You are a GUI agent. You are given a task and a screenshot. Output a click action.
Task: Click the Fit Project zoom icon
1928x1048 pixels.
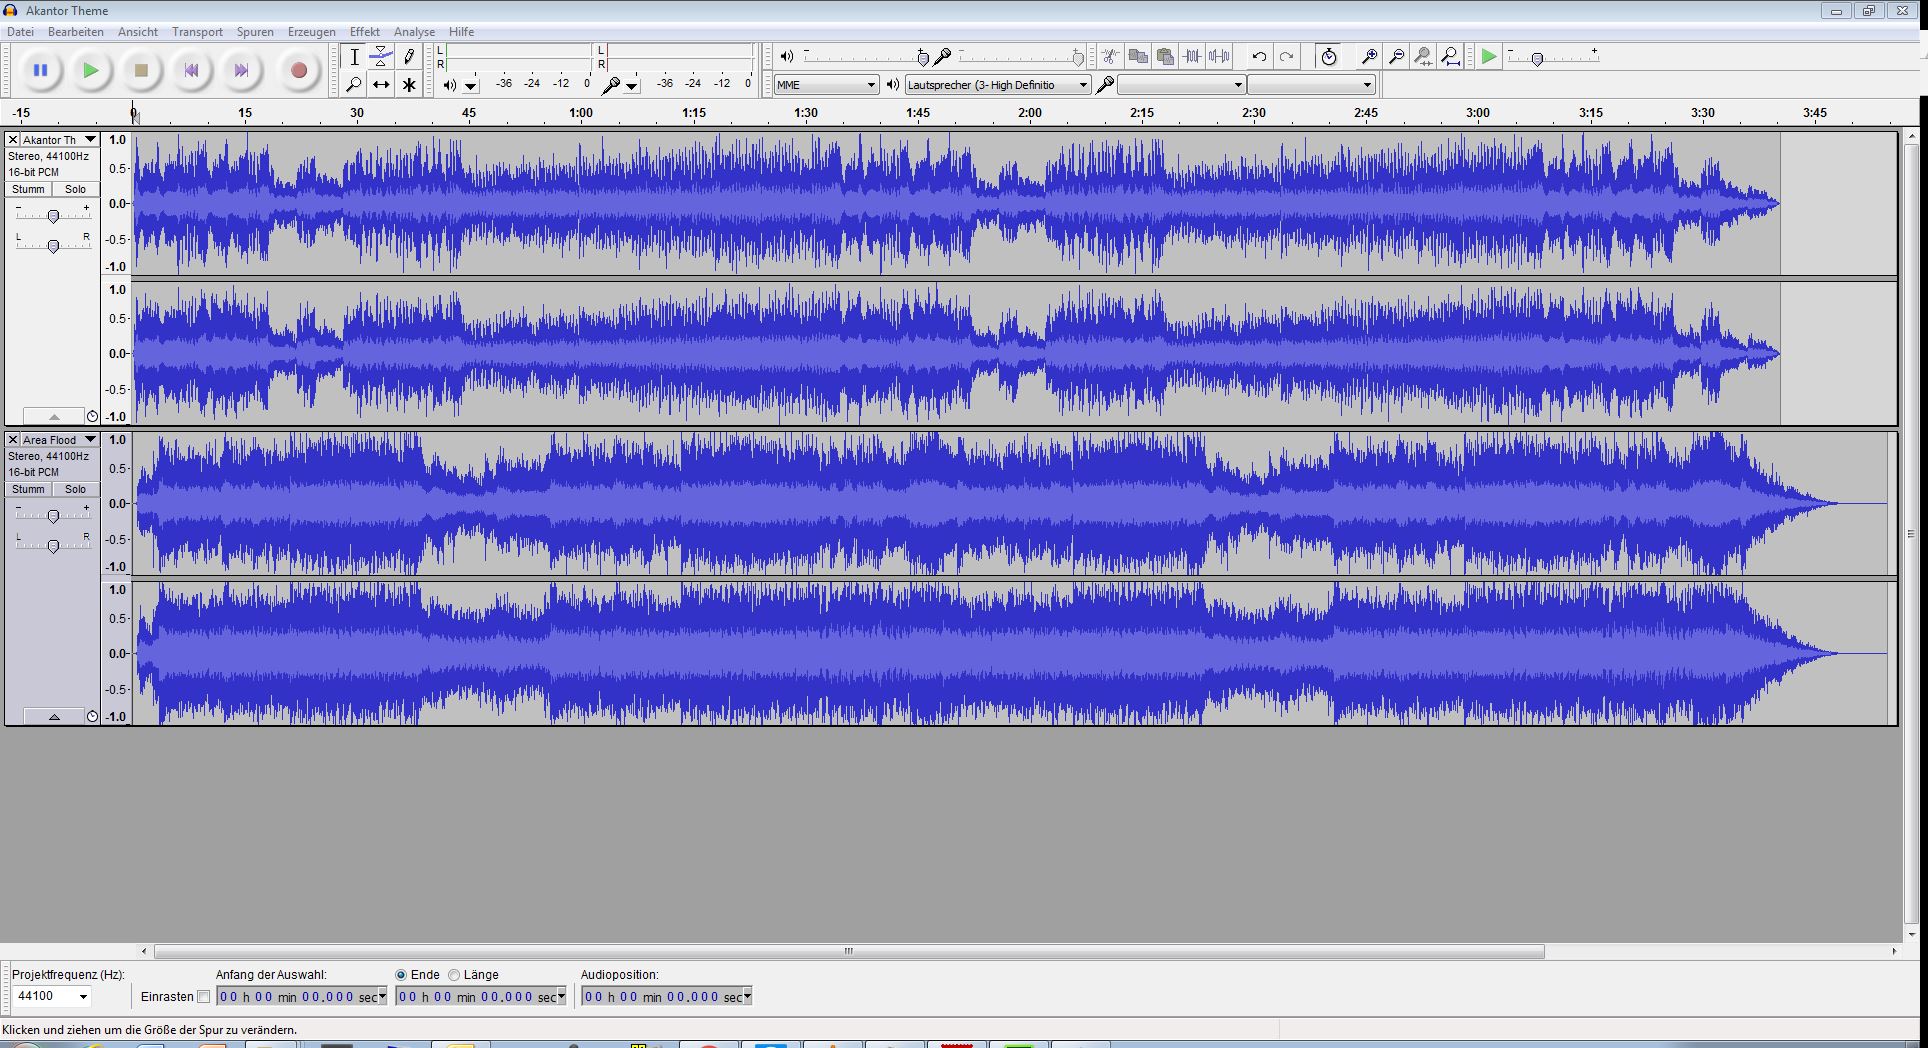pyautogui.click(x=1450, y=57)
